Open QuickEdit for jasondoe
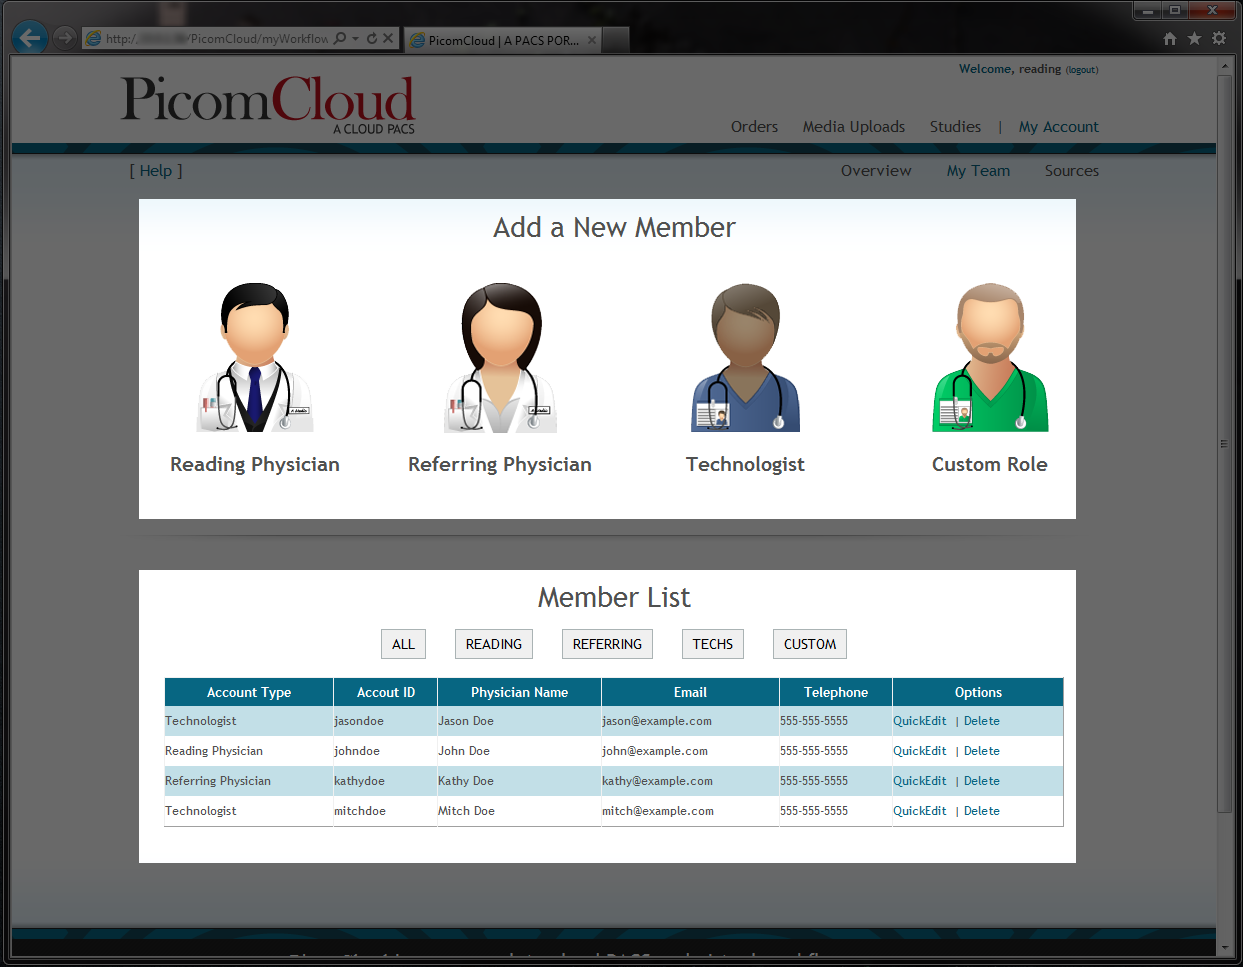 tap(919, 721)
